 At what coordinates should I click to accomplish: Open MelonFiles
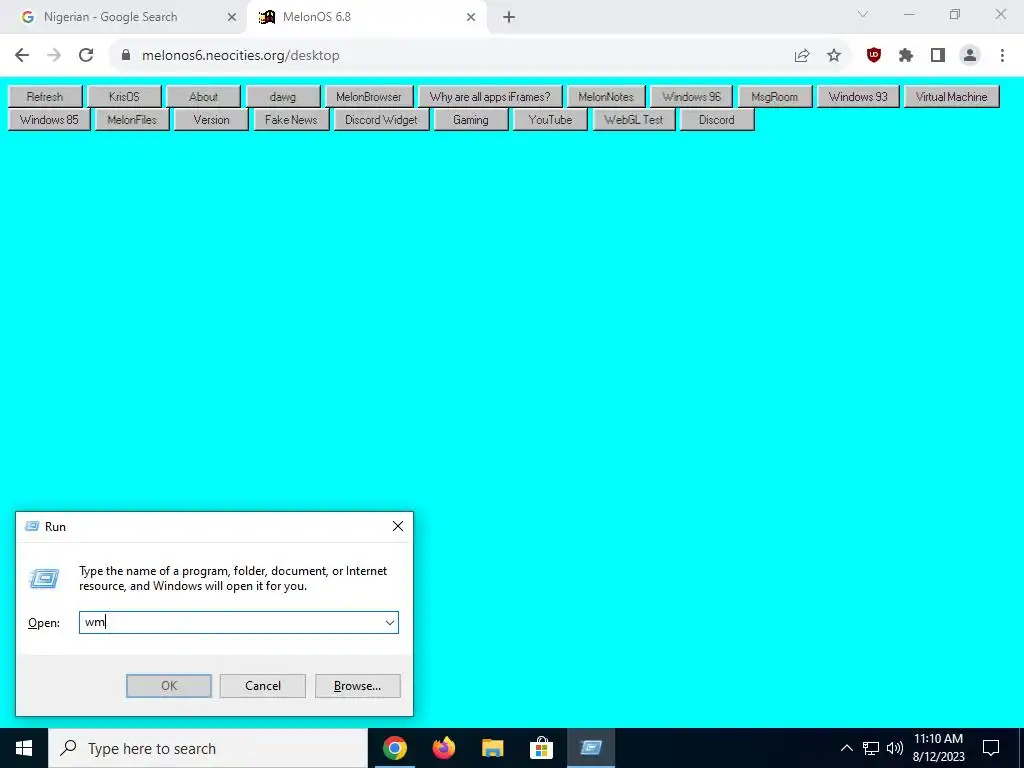(132, 120)
